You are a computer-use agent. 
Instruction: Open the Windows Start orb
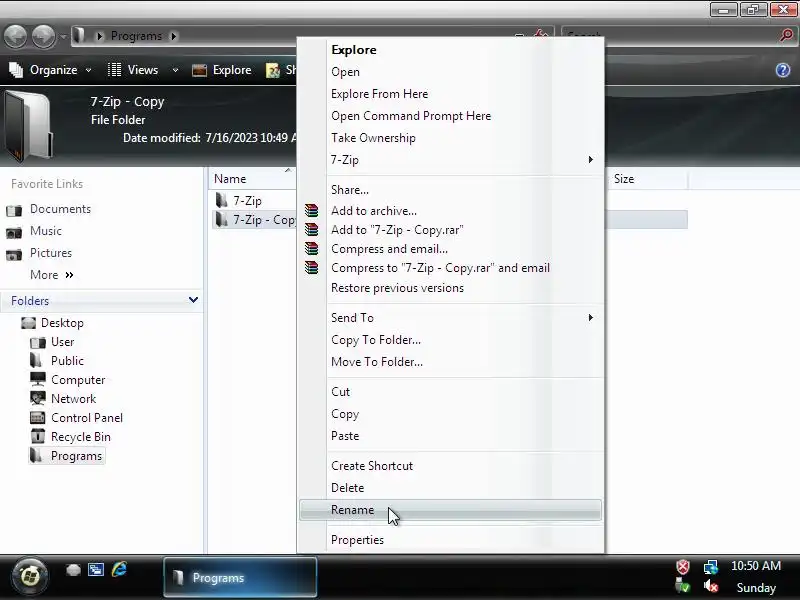coord(30,577)
